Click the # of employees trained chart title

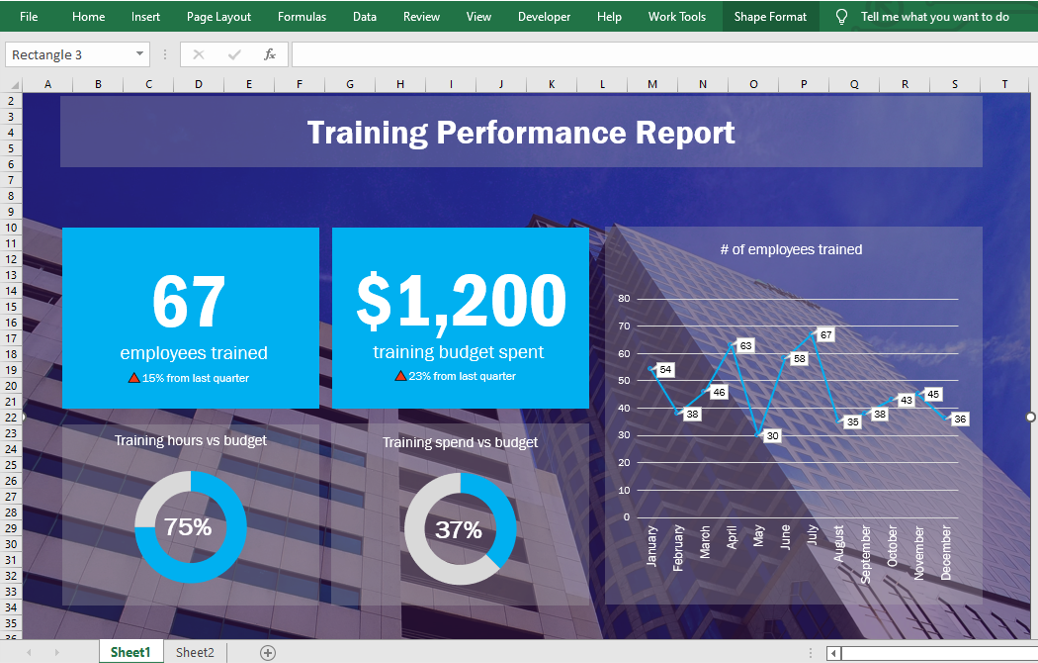pyautogui.click(x=791, y=249)
